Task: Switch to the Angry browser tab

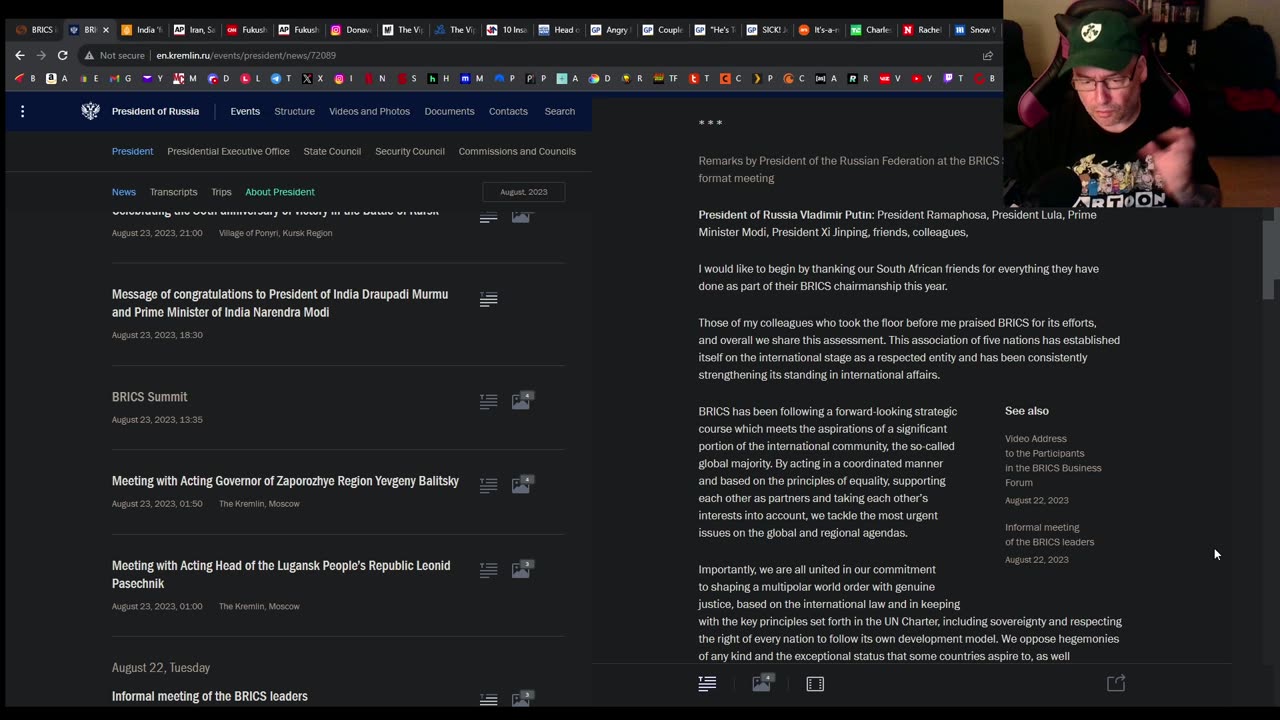Action: click(x=610, y=30)
